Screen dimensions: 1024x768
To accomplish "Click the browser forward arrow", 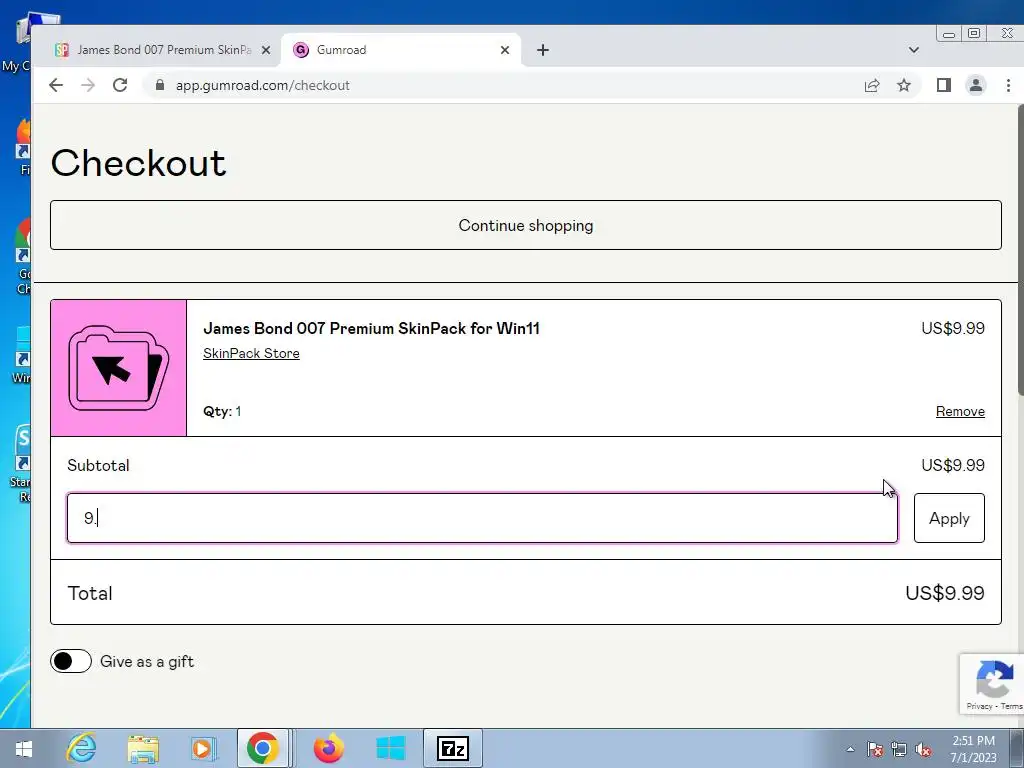I will coord(88,85).
